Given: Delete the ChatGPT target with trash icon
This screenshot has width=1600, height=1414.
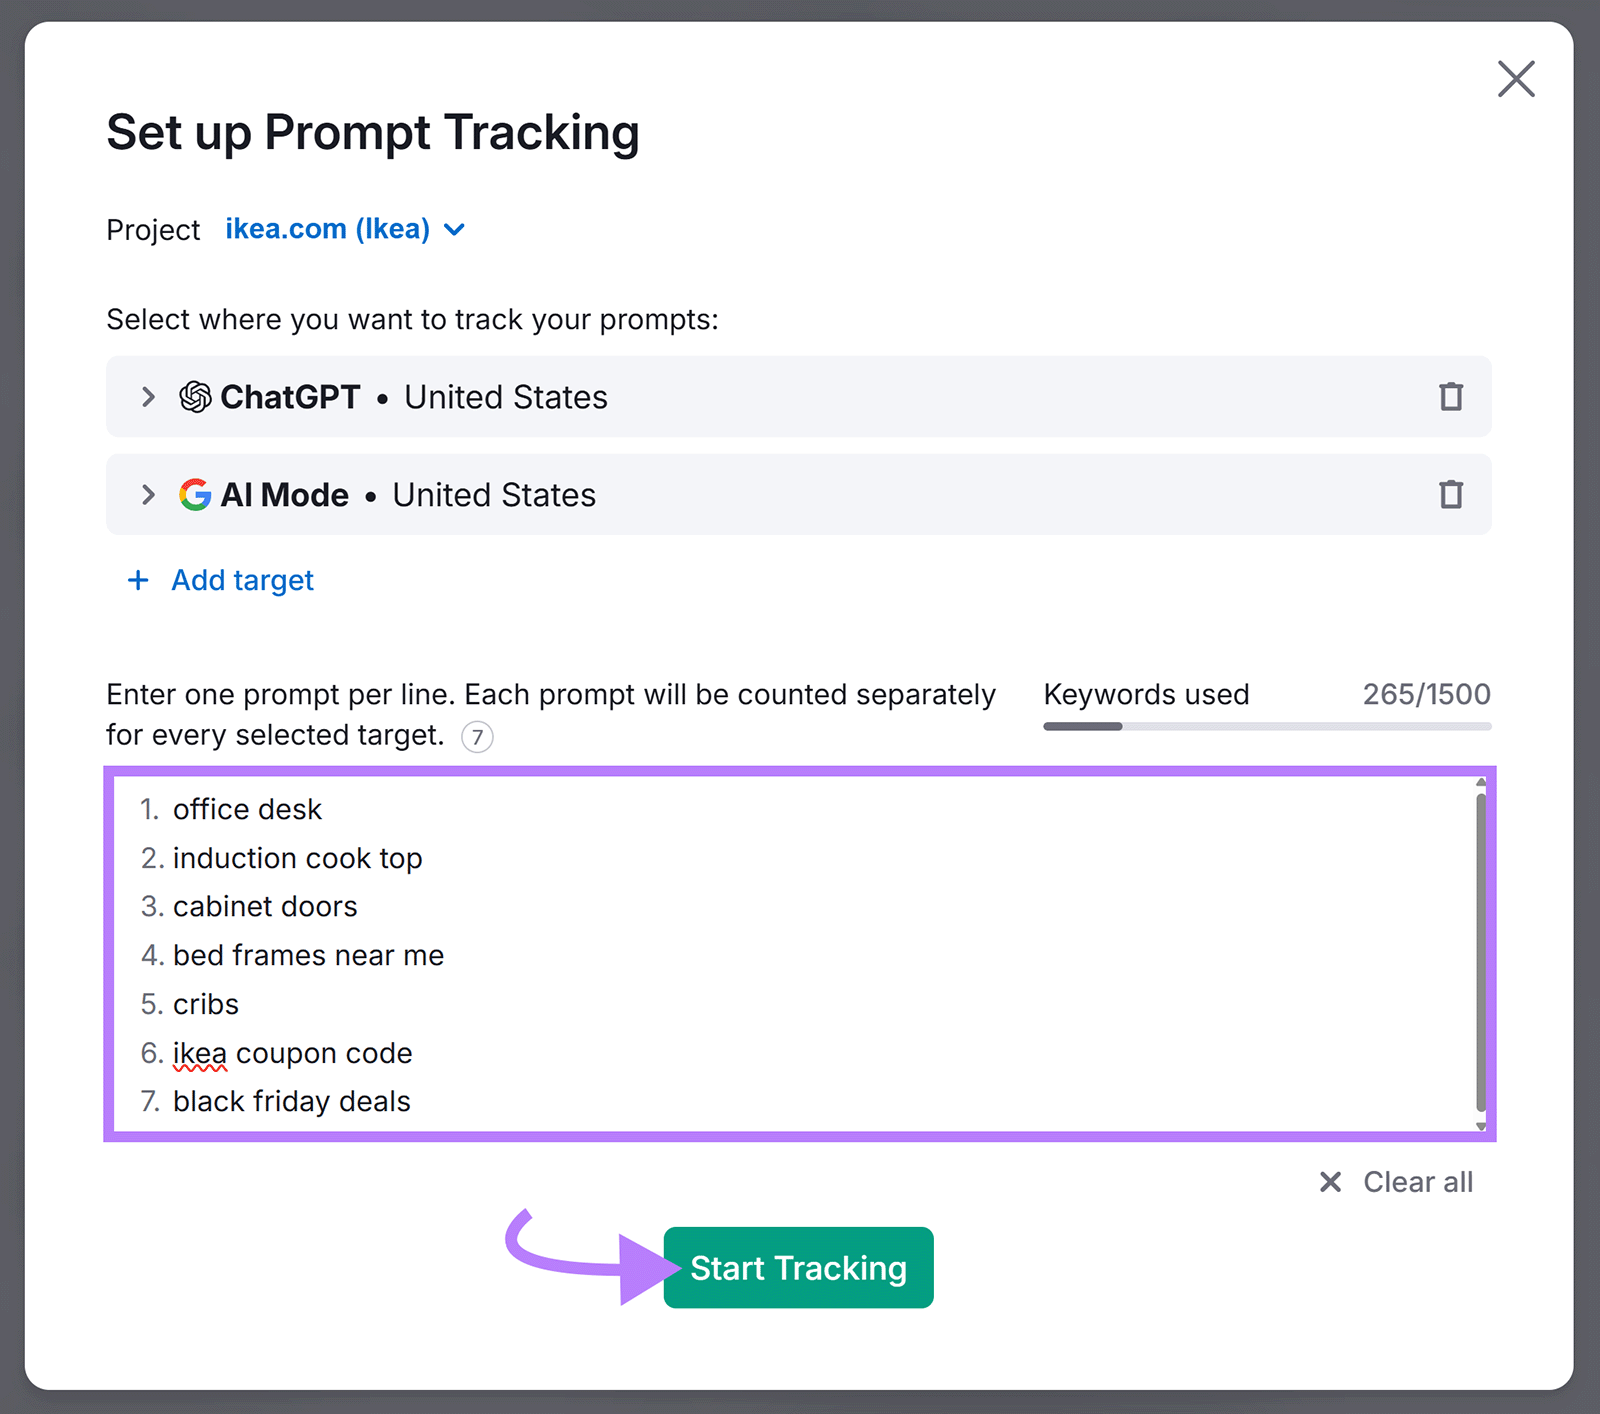Looking at the screenshot, I should point(1449,397).
